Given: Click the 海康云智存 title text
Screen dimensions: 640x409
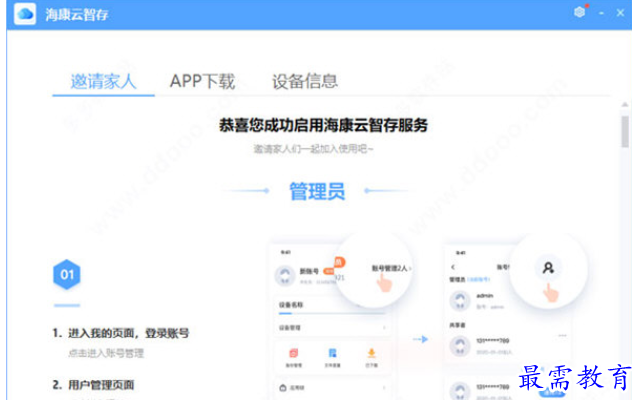Looking at the screenshot, I should coord(77,15).
